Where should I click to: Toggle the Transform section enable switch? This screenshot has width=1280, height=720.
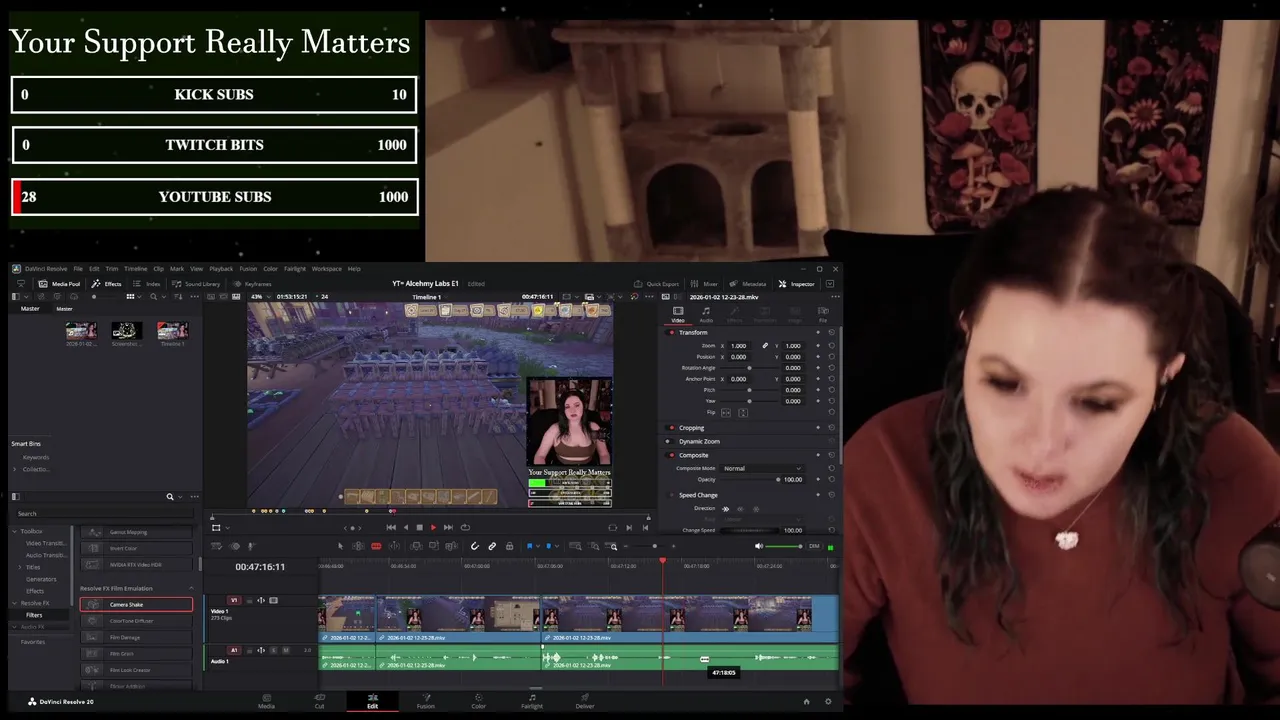click(671, 332)
